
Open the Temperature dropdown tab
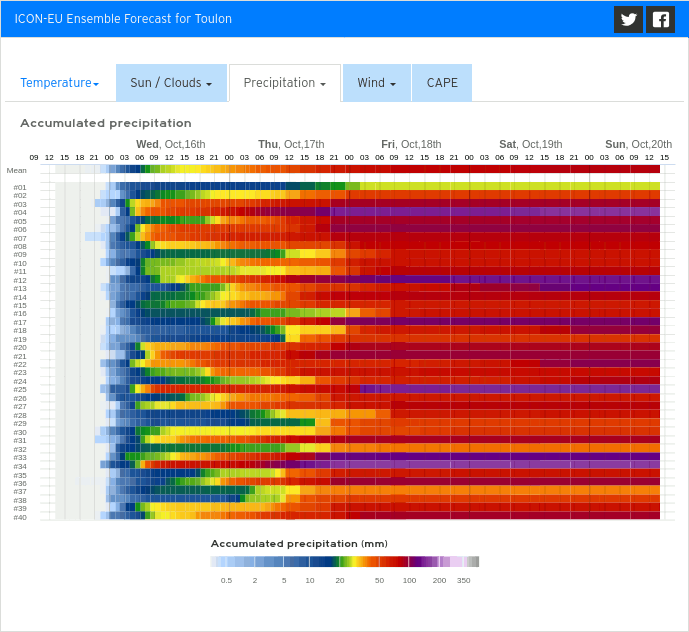[59, 83]
